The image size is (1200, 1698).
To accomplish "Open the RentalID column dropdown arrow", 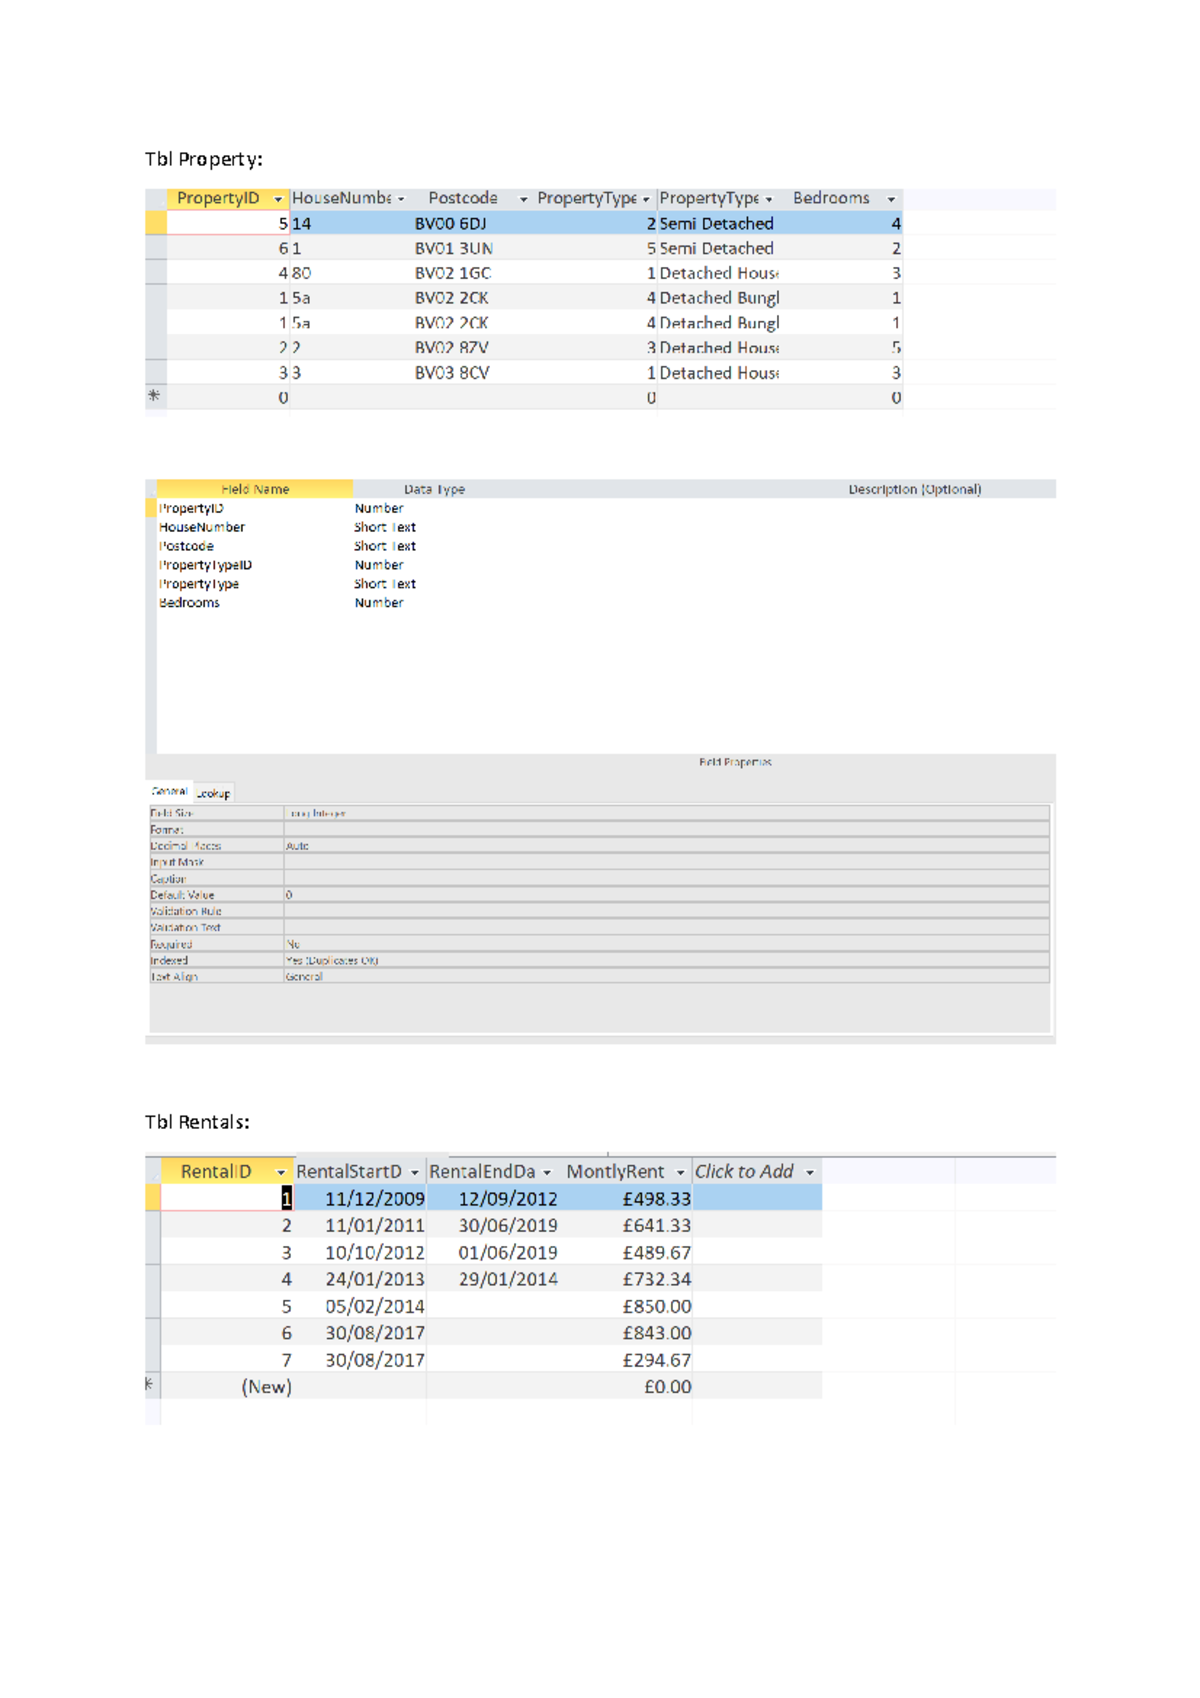I will coord(281,1172).
